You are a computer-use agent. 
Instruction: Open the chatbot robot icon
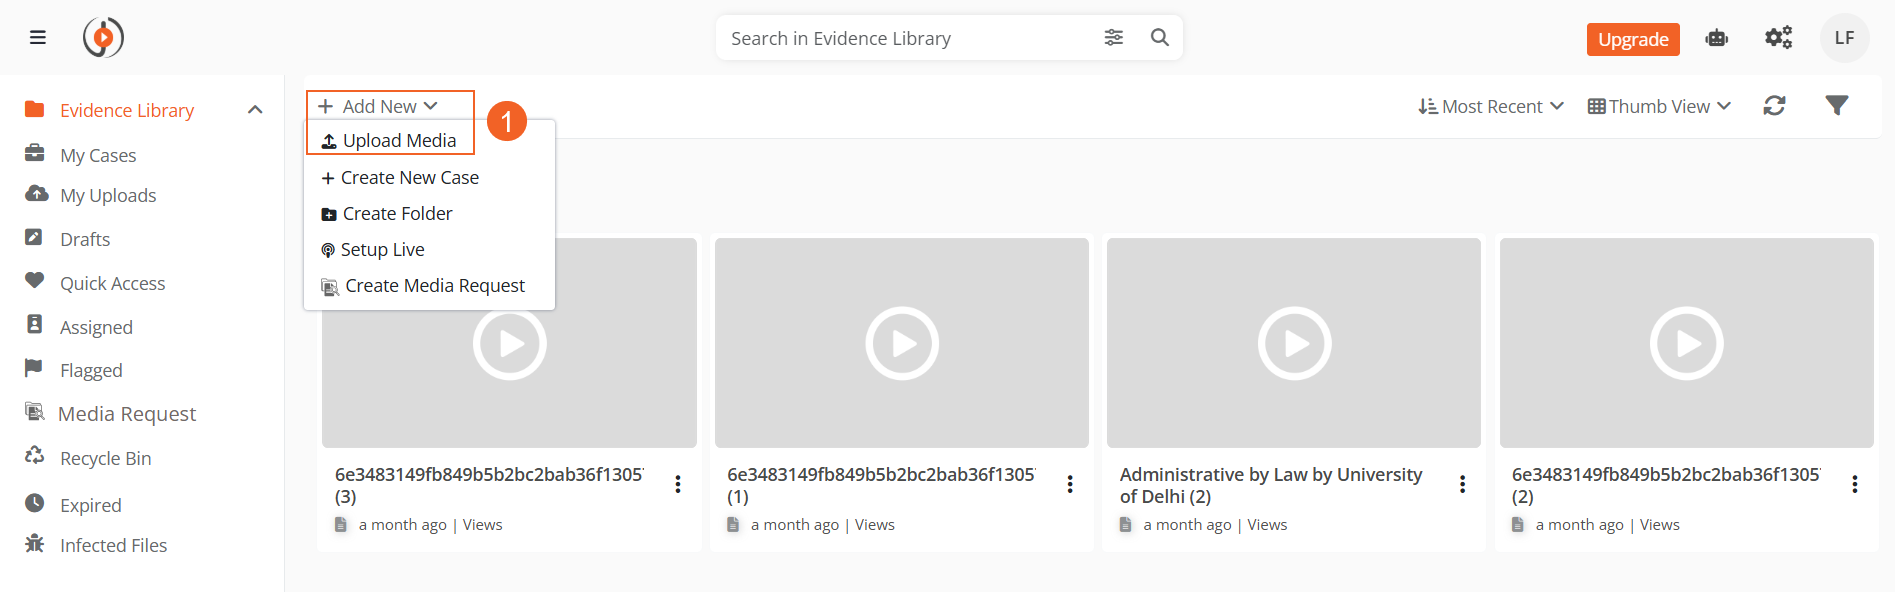pos(1717,38)
